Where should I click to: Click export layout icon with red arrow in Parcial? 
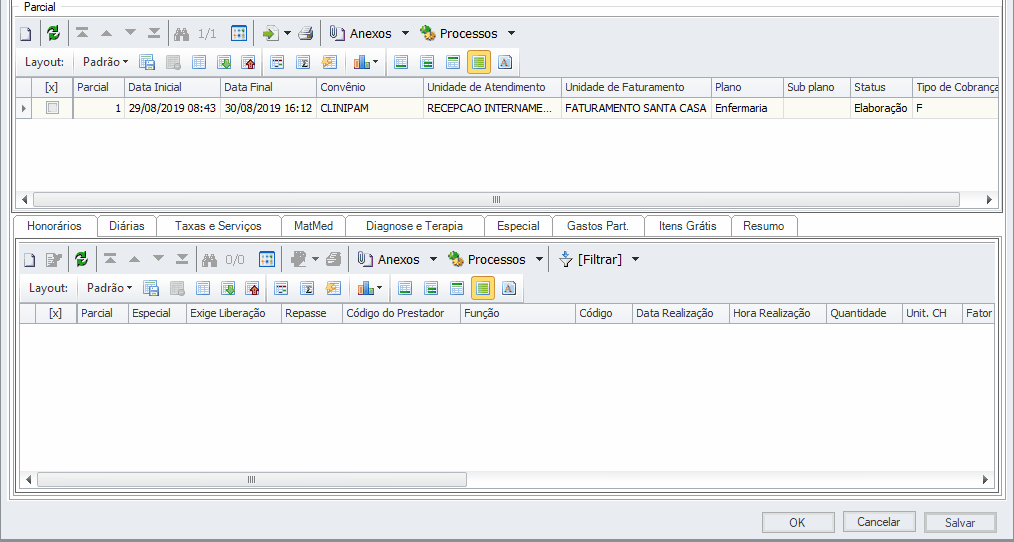tap(248, 62)
